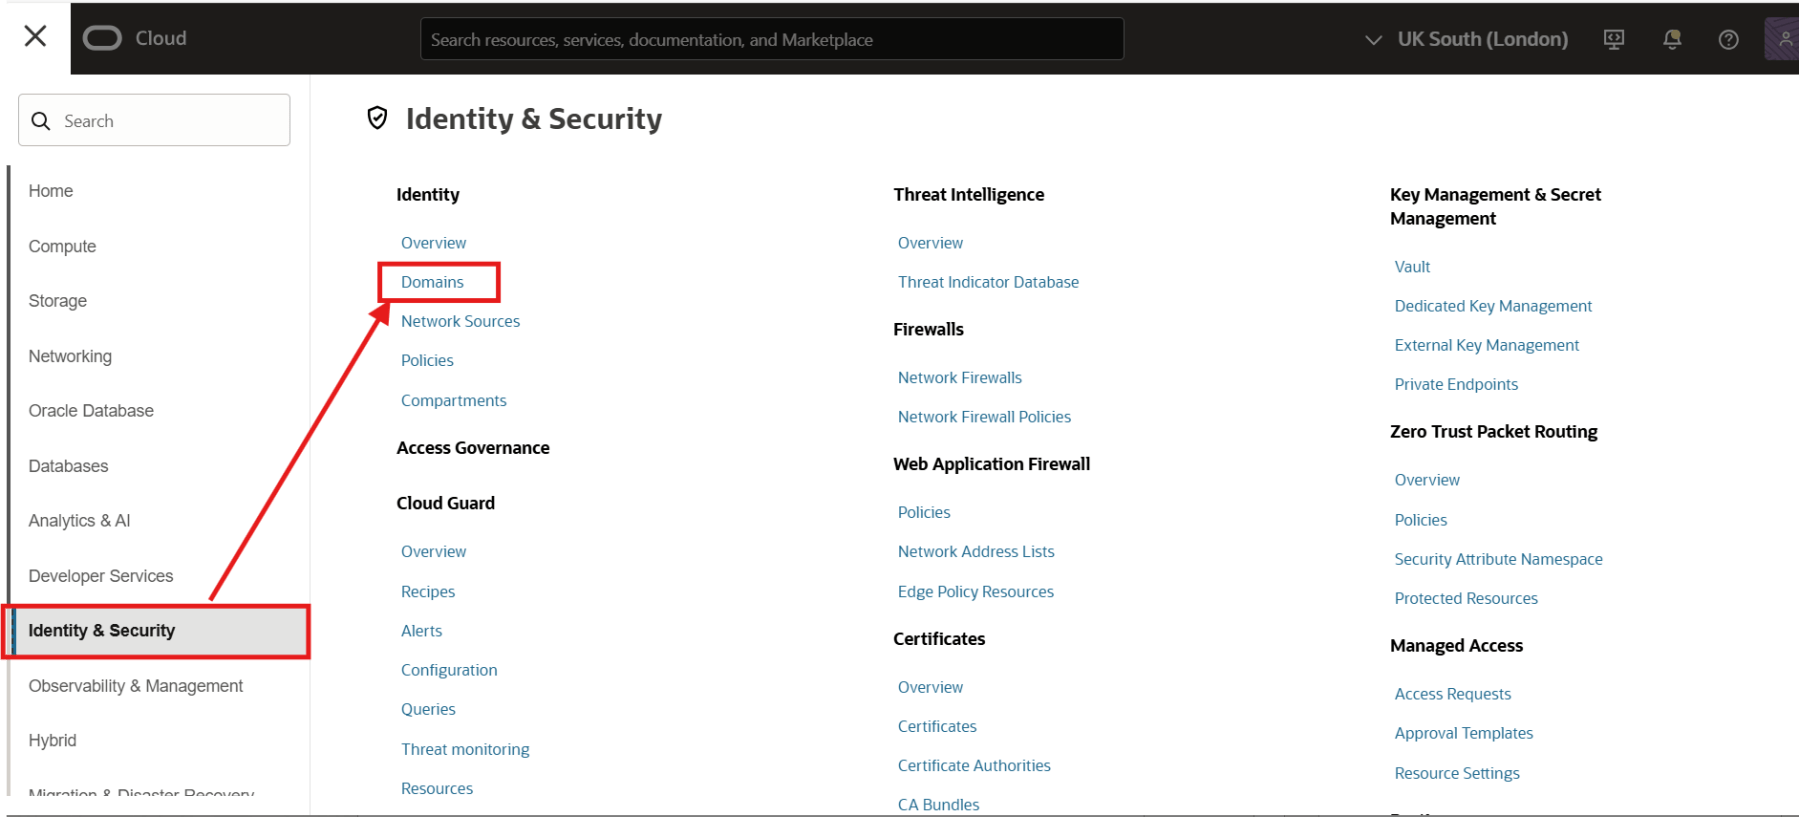Viewport: 1799px width, 817px height.
Task: Open the Cloud Shell developer tools icon
Action: [1613, 39]
